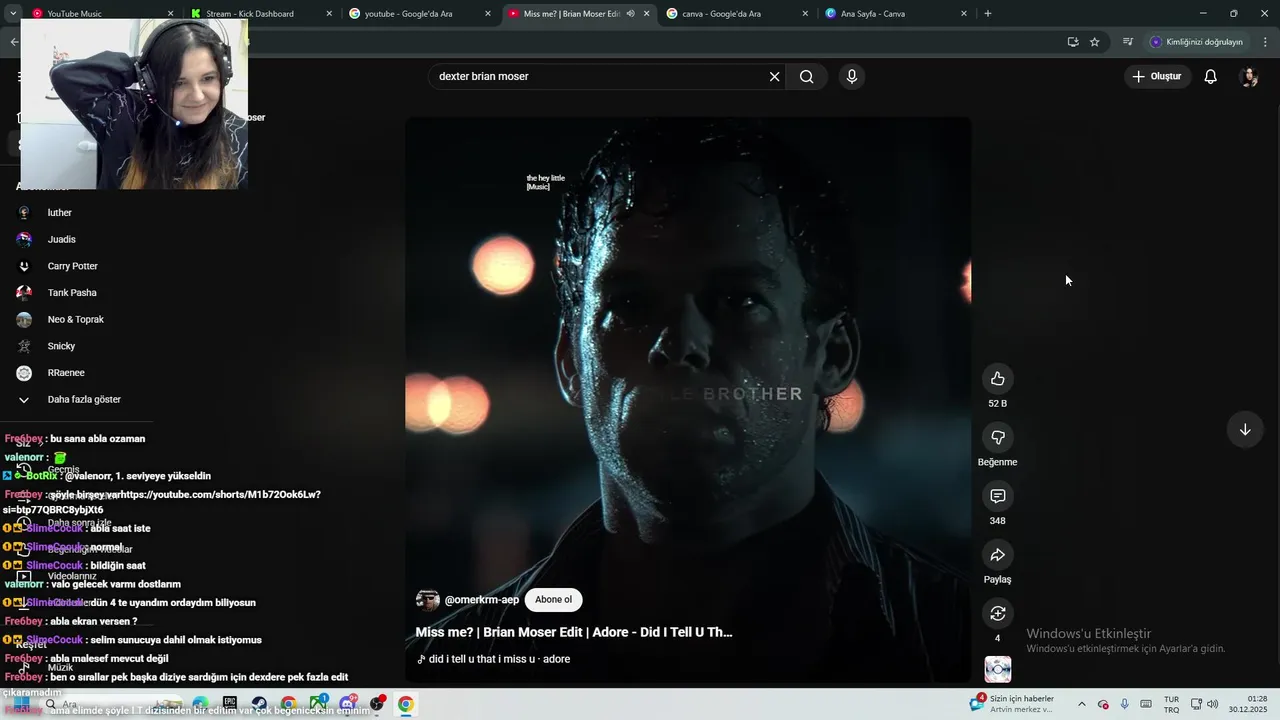This screenshot has height=720, width=1280.
Task: Open @omerkrm-aep channel link
Action: 481,600
